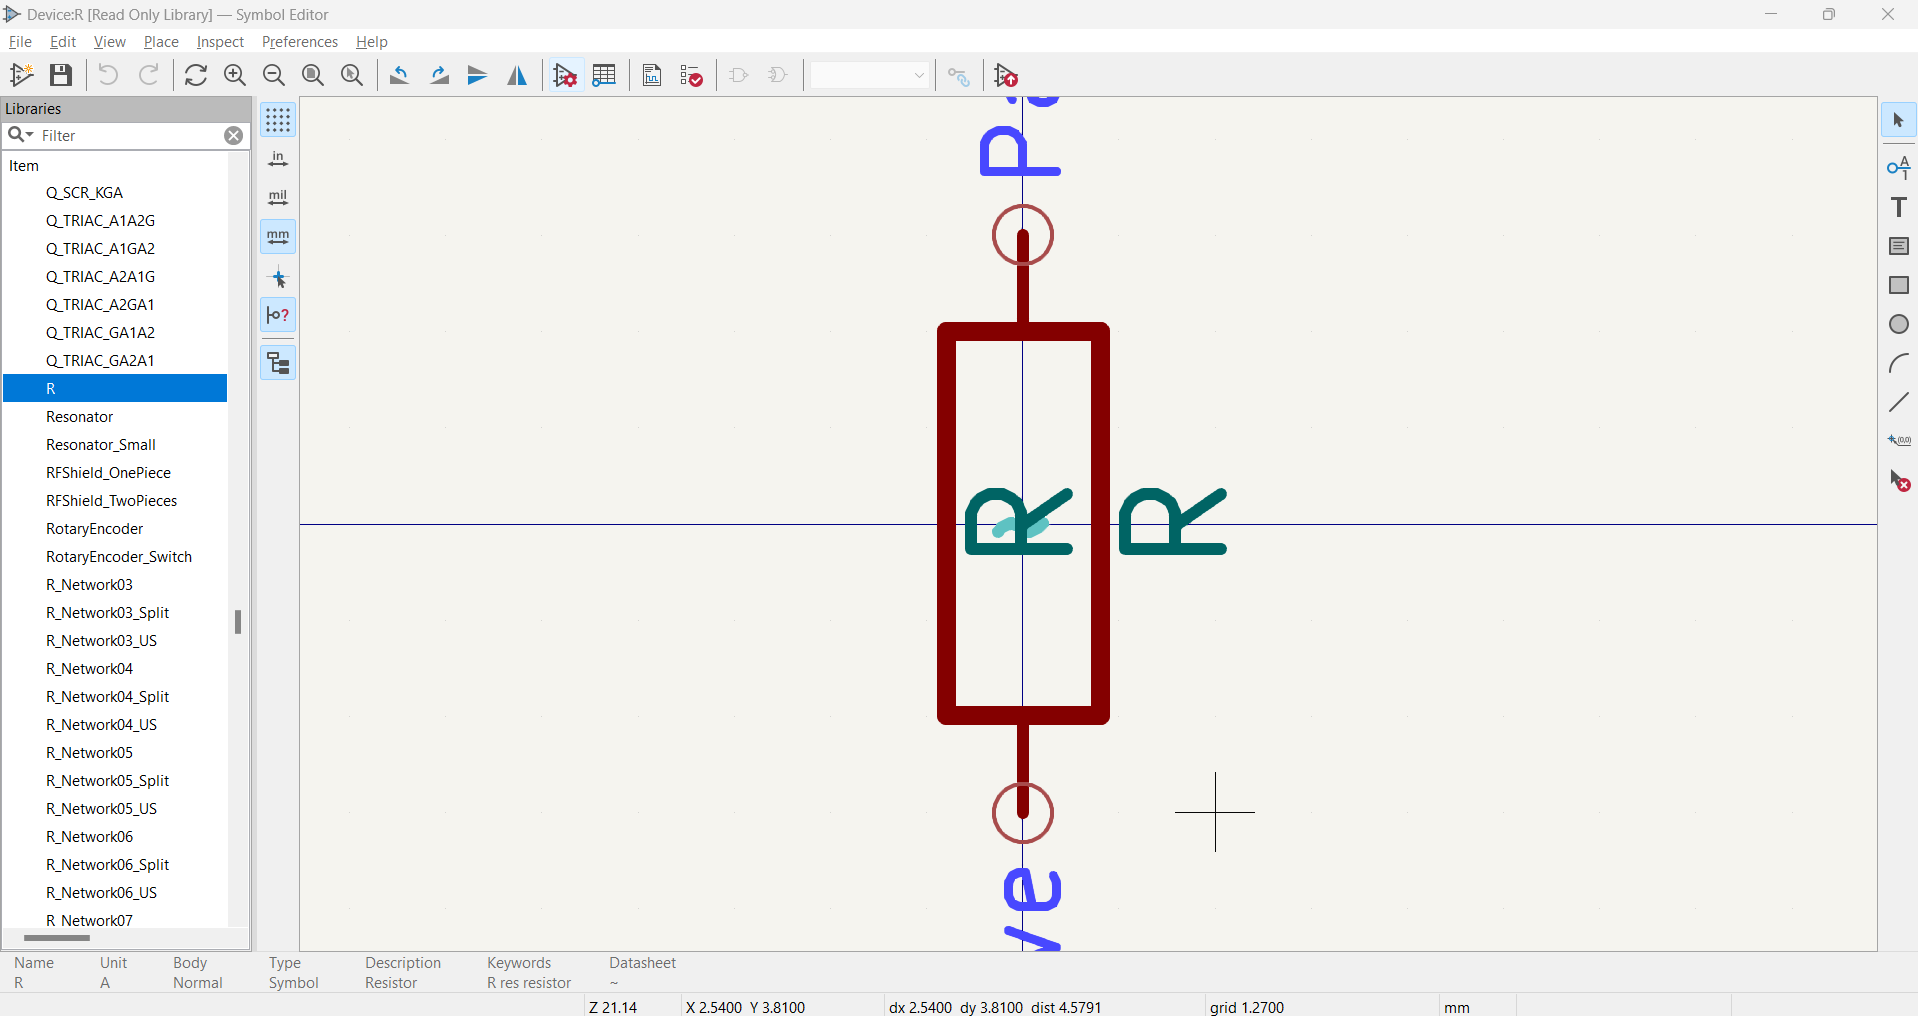Viewport: 1918px width, 1016px height.
Task: Toggle the full-window crosshair cursor
Action: tap(278, 279)
